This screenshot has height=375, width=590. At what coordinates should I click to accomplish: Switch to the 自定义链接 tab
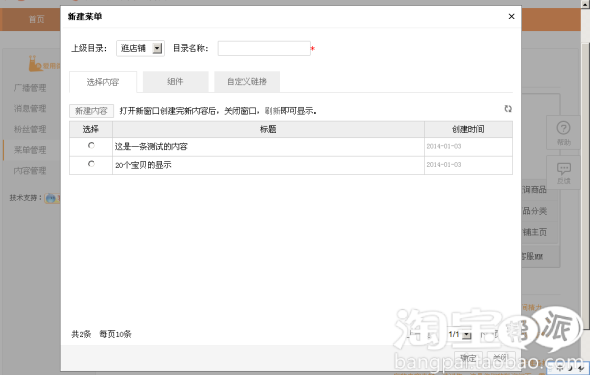[x=247, y=81]
